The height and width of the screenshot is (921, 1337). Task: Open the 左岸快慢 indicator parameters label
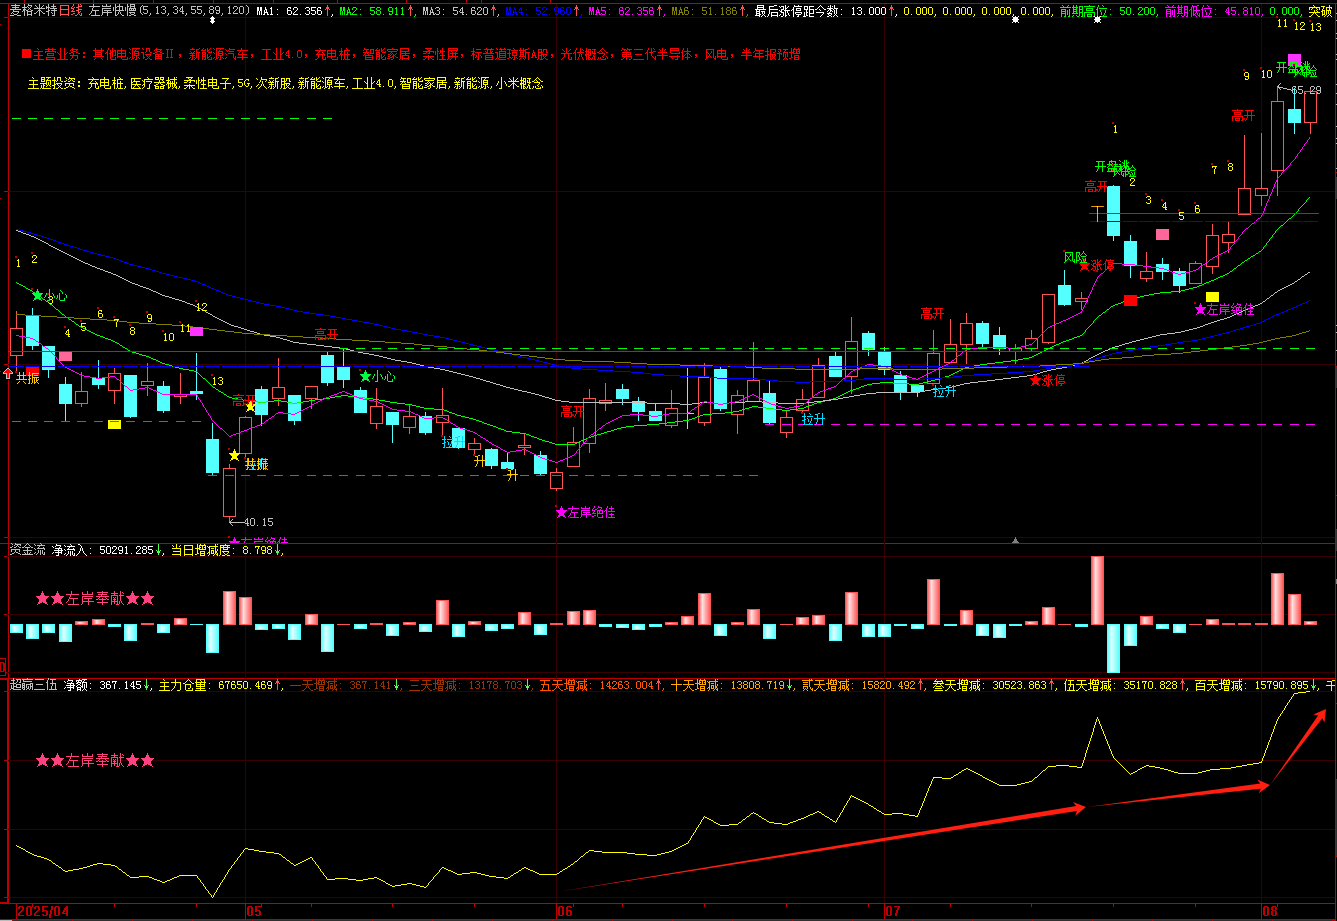pyautogui.click(x=169, y=11)
